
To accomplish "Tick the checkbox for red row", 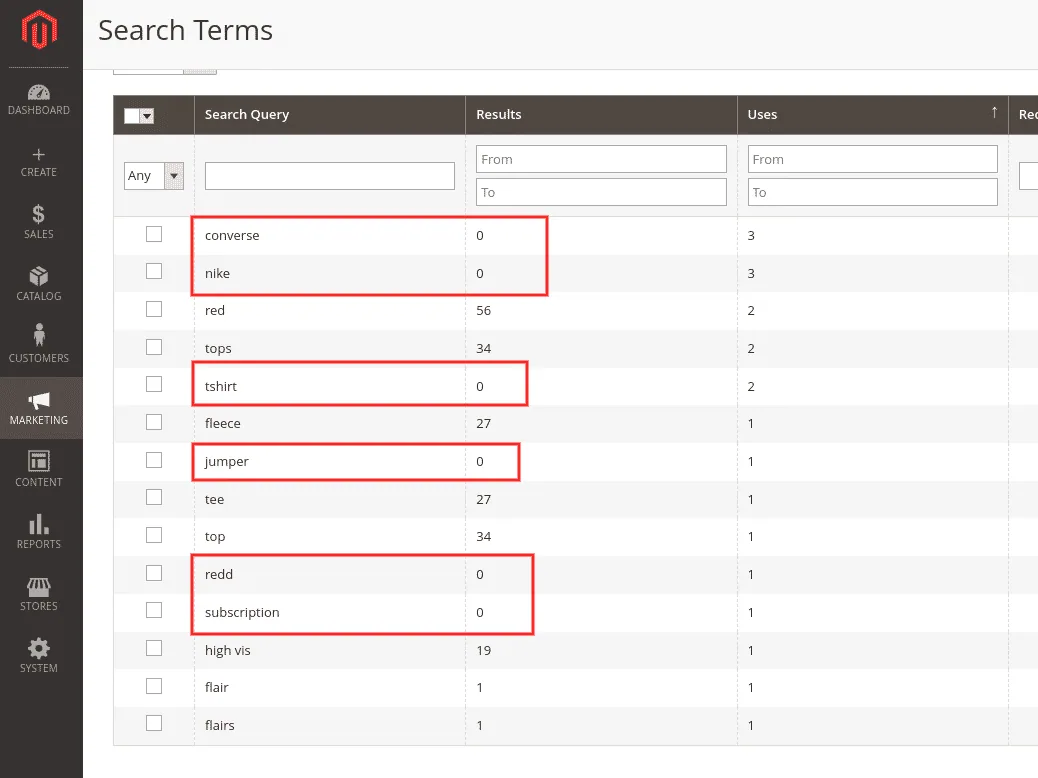I will 154,309.
